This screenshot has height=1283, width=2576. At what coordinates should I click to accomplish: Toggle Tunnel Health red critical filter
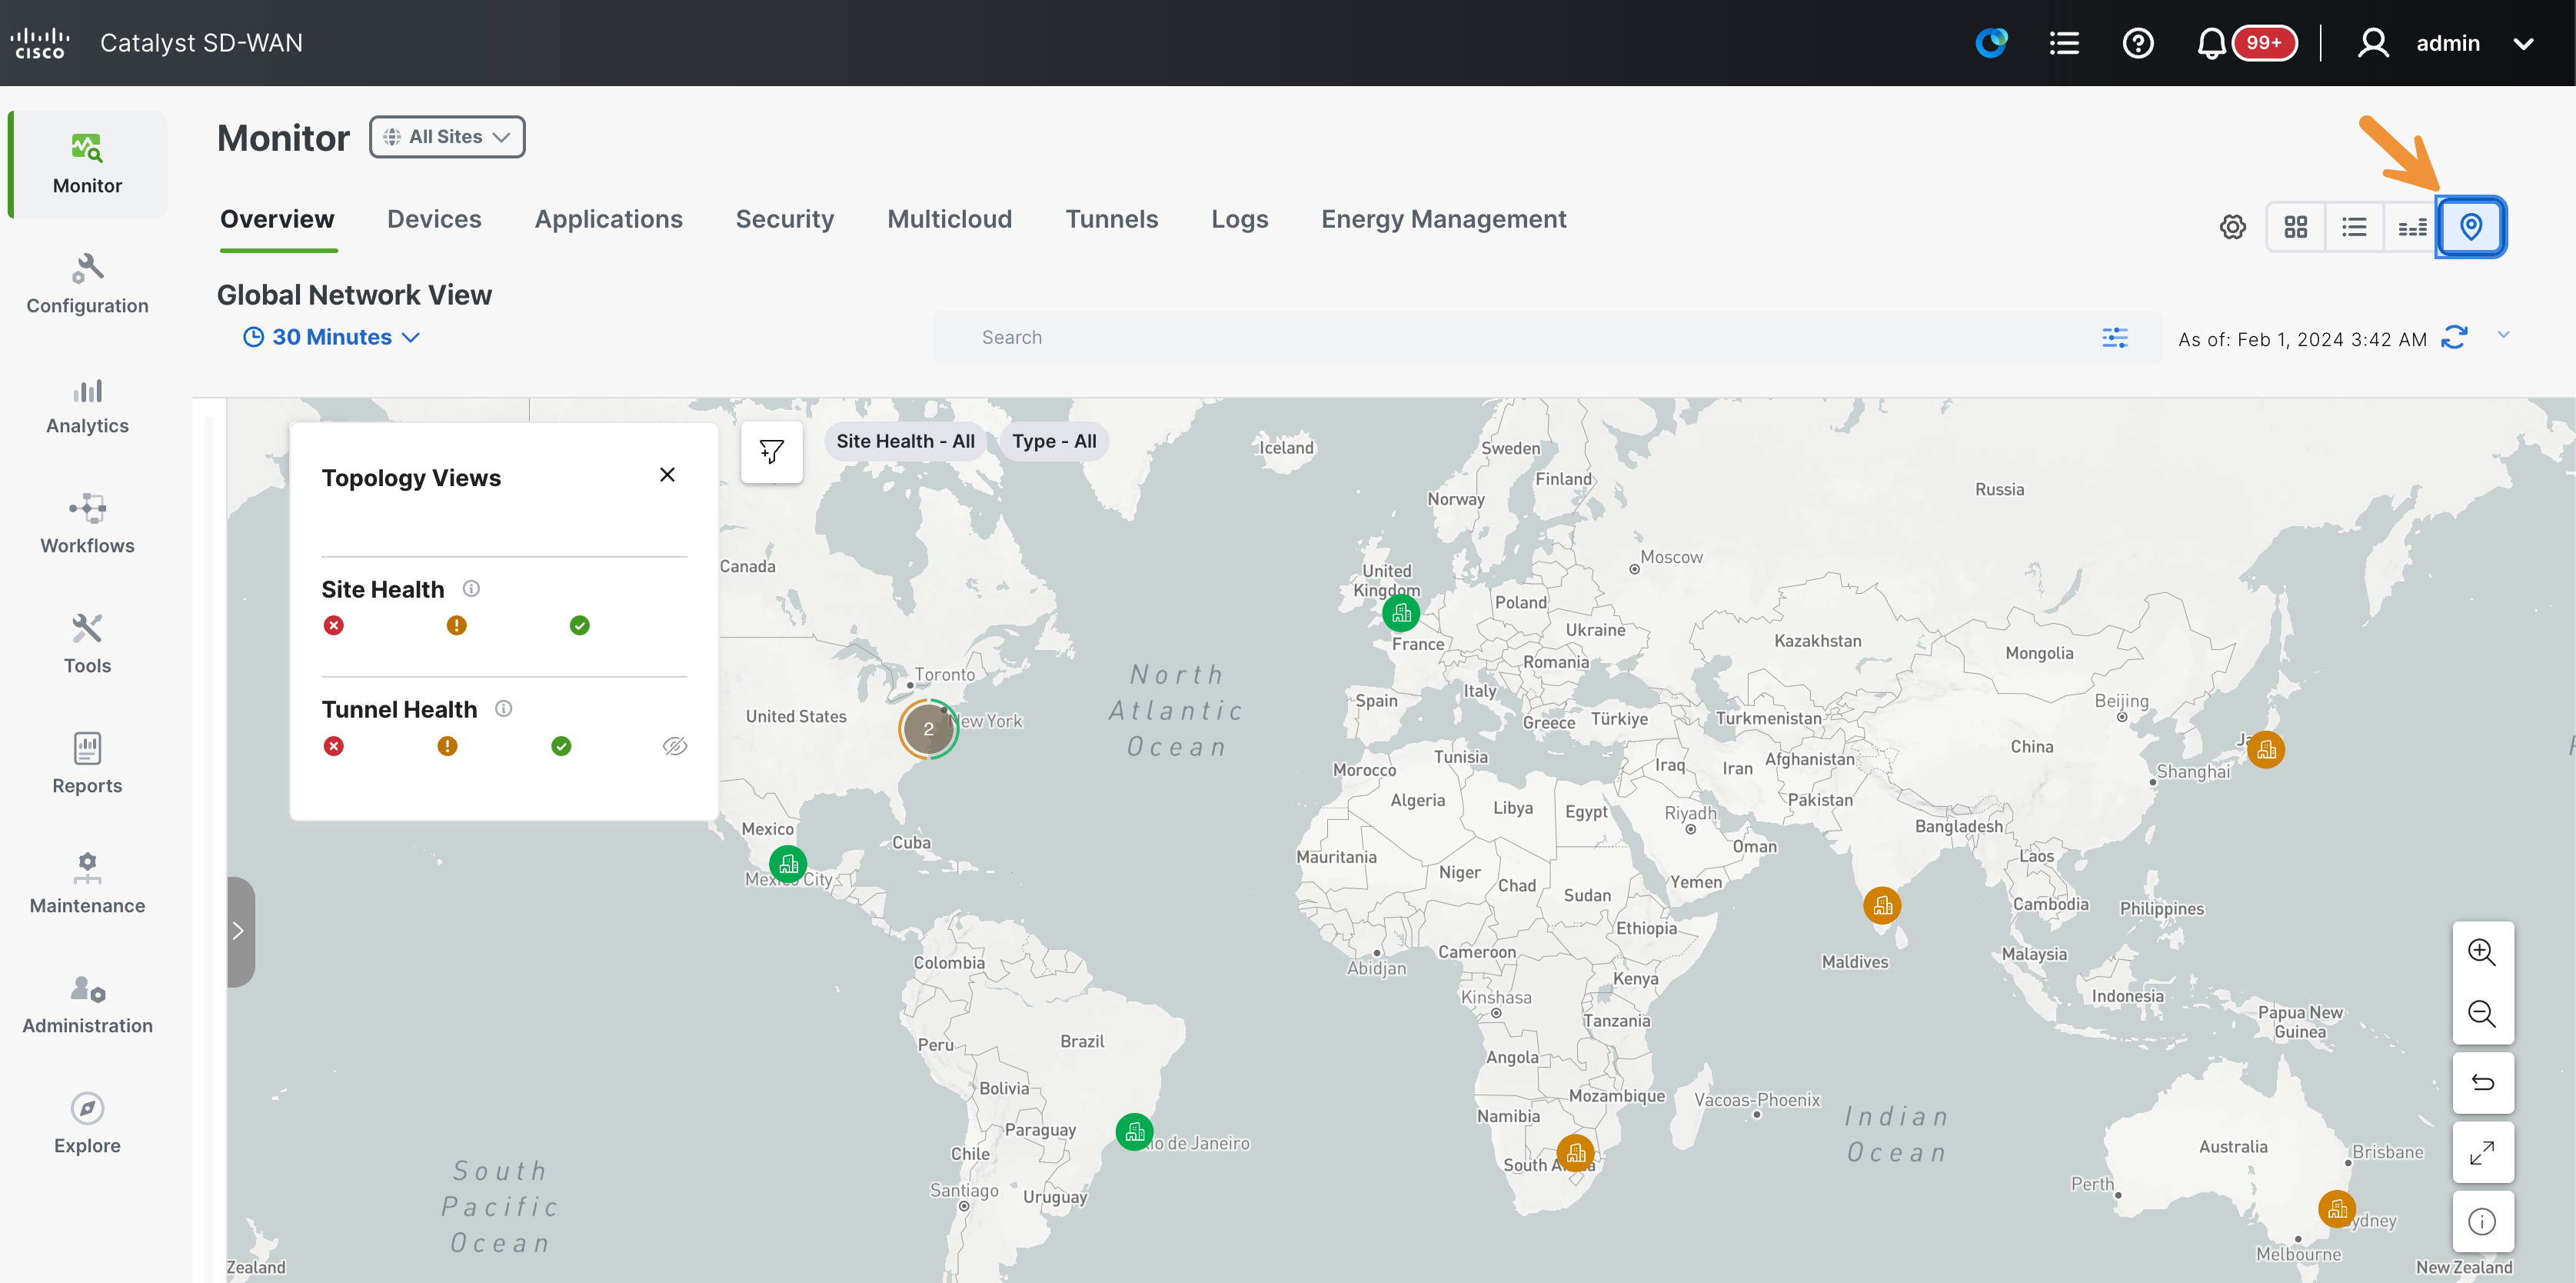pos(334,746)
